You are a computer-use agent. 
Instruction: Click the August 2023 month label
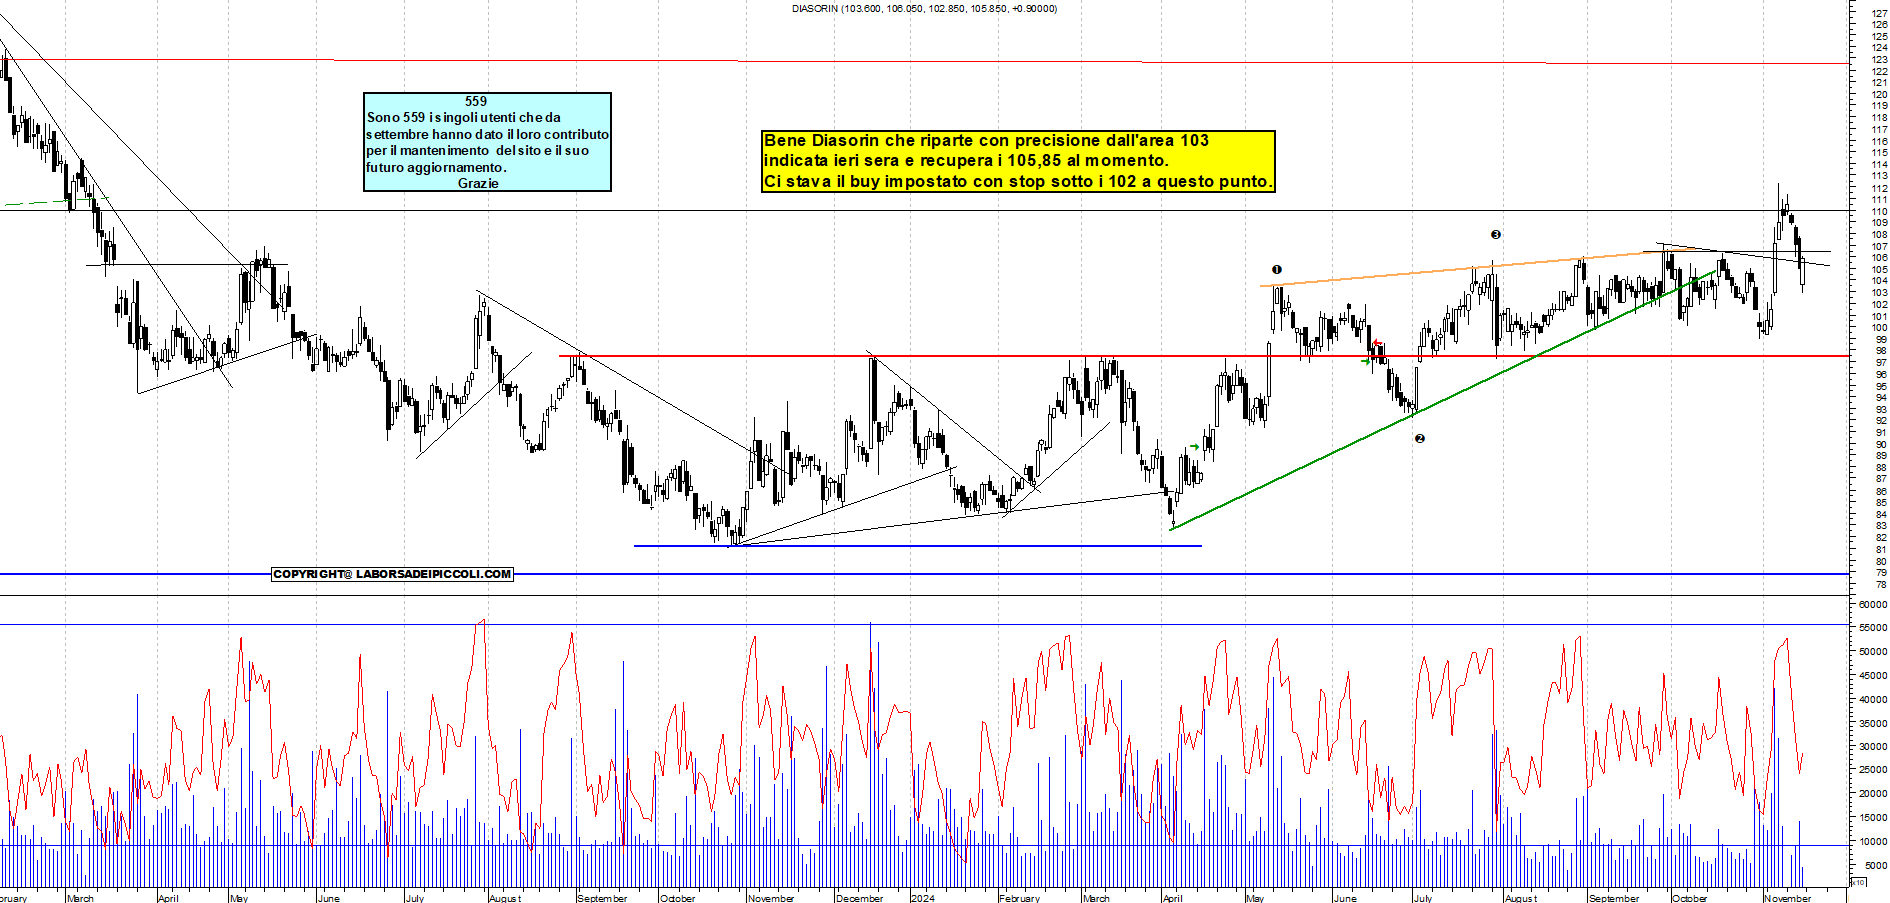(505, 898)
